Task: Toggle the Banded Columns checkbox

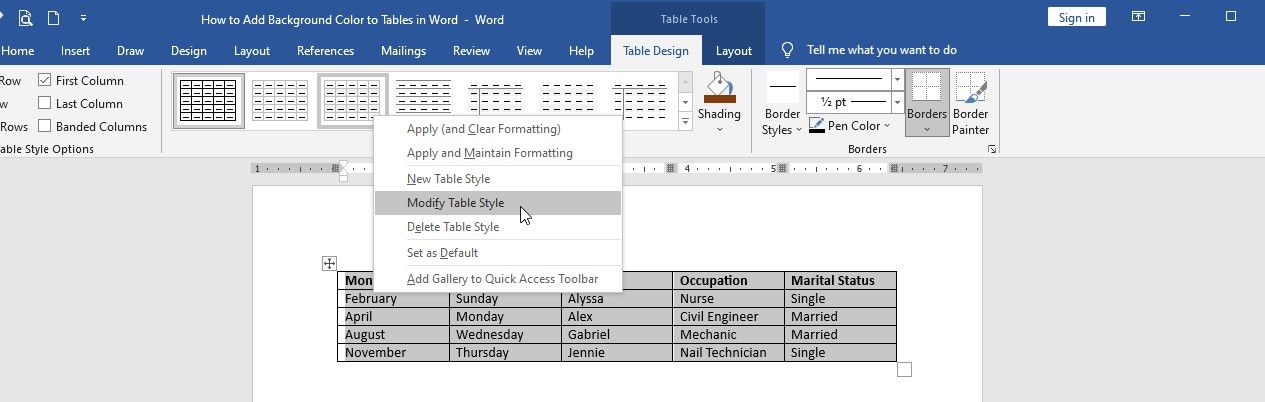Action: [x=45, y=126]
